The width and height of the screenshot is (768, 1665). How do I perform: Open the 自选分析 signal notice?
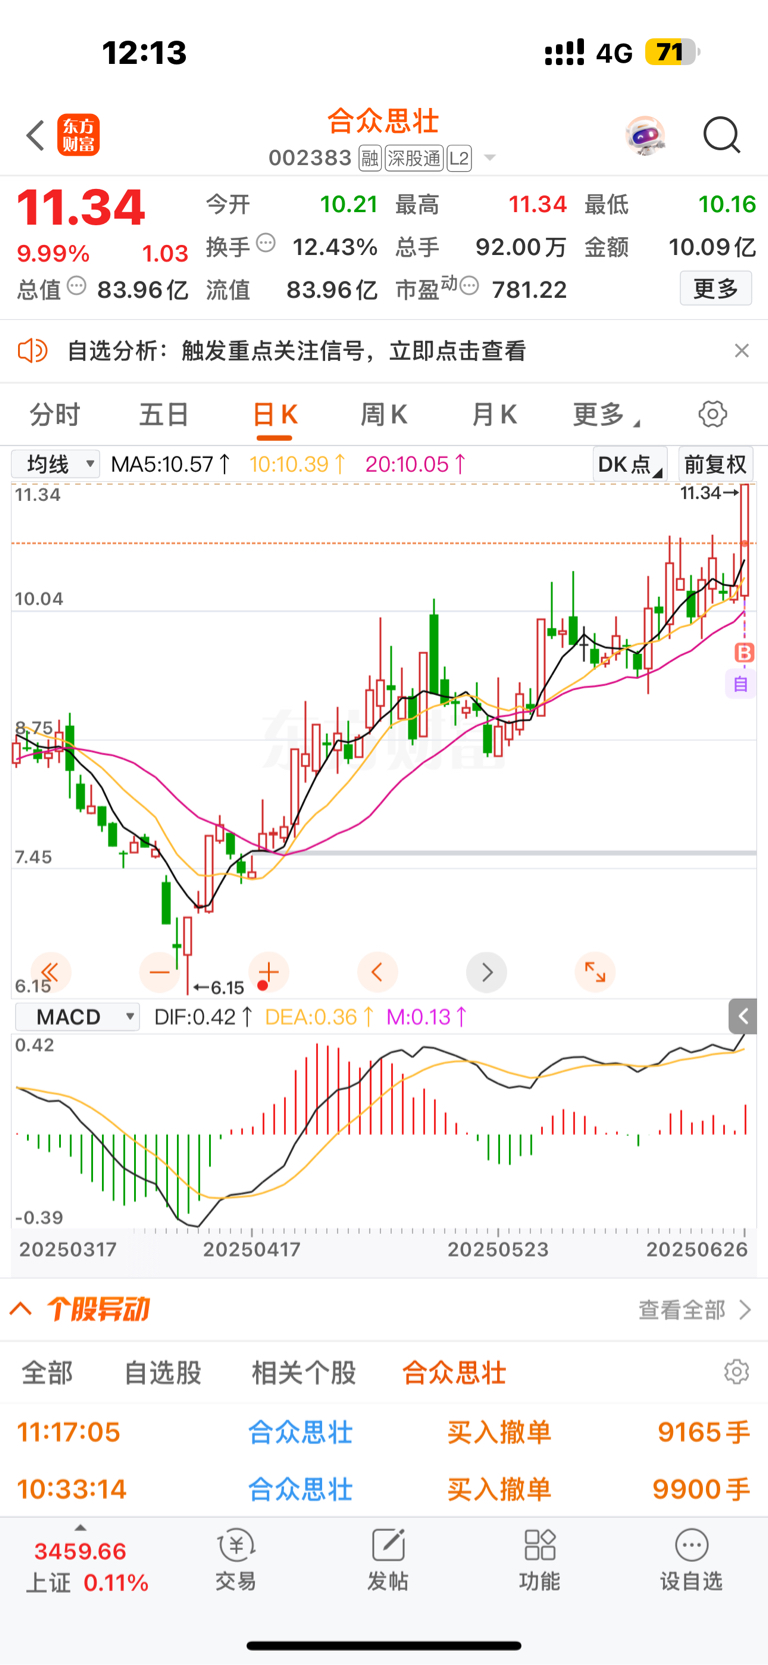(296, 351)
